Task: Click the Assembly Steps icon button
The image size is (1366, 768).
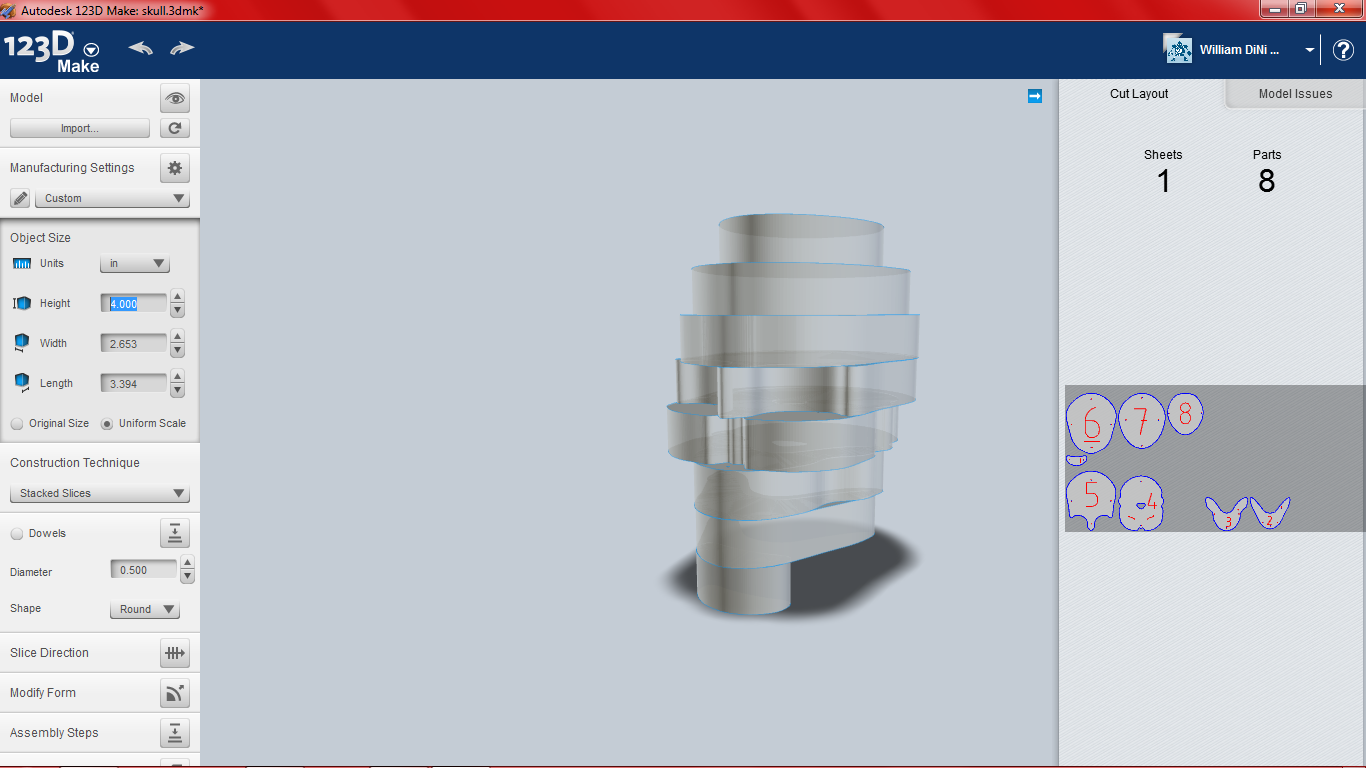Action: (x=175, y=733)
